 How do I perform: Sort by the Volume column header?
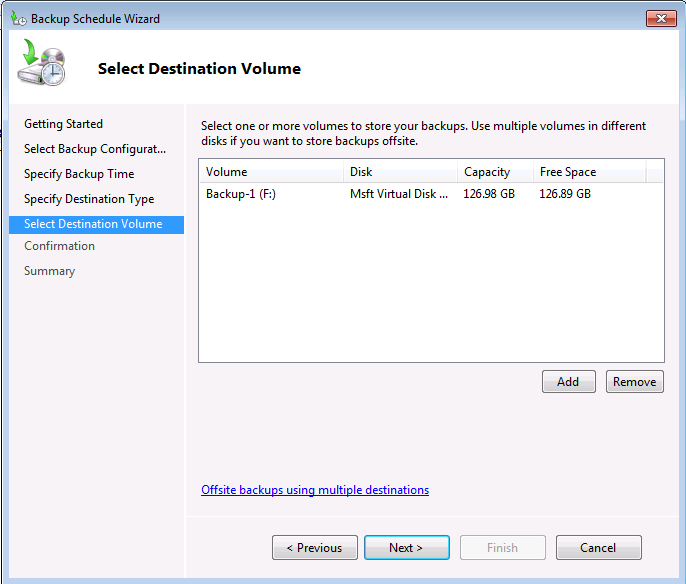click(x=271, y=171)
